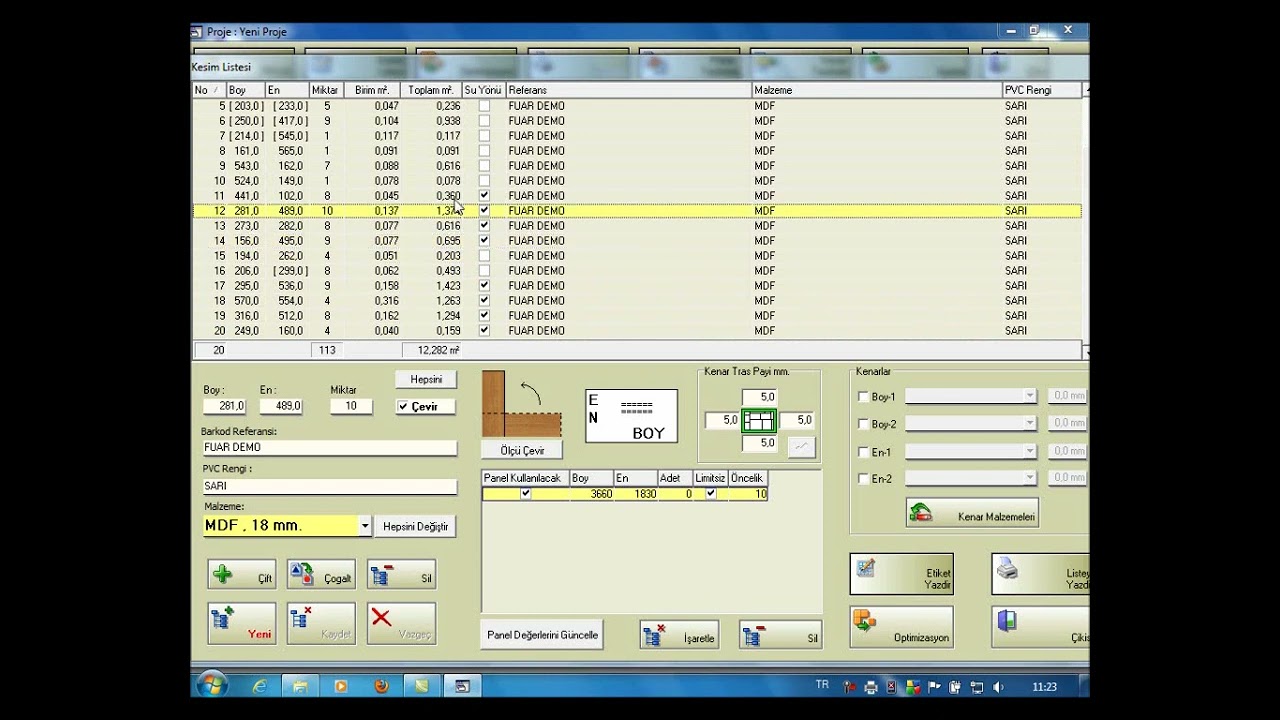Click the green plus Çift button

click(242, 574)
